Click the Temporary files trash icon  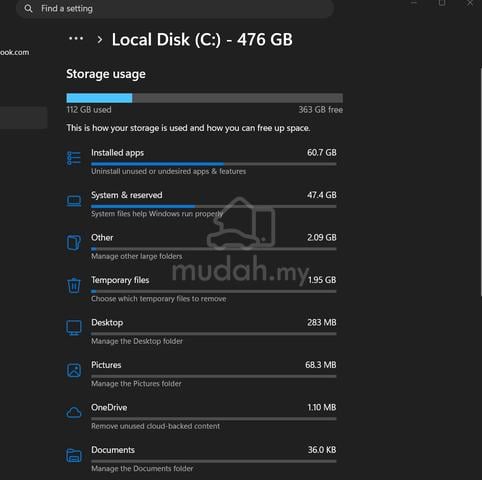tap(74, 285)
